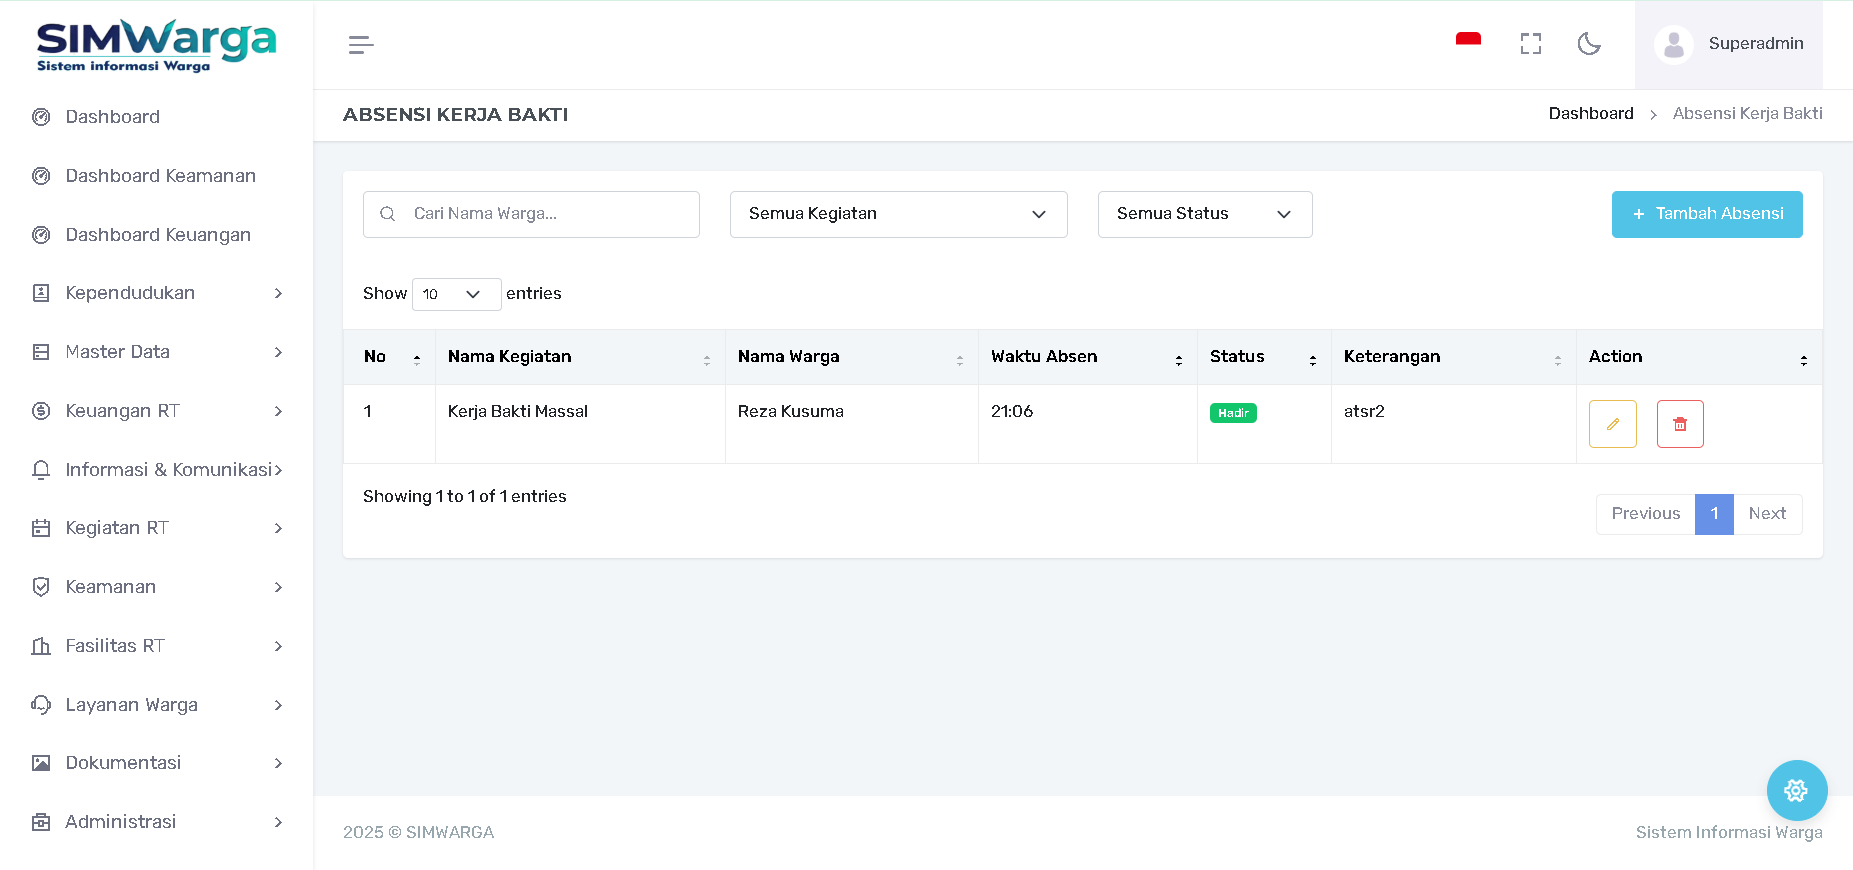Toggle the hamburger sidebar menu icon
Viewport: 1853px width, 870px height.
361,45
